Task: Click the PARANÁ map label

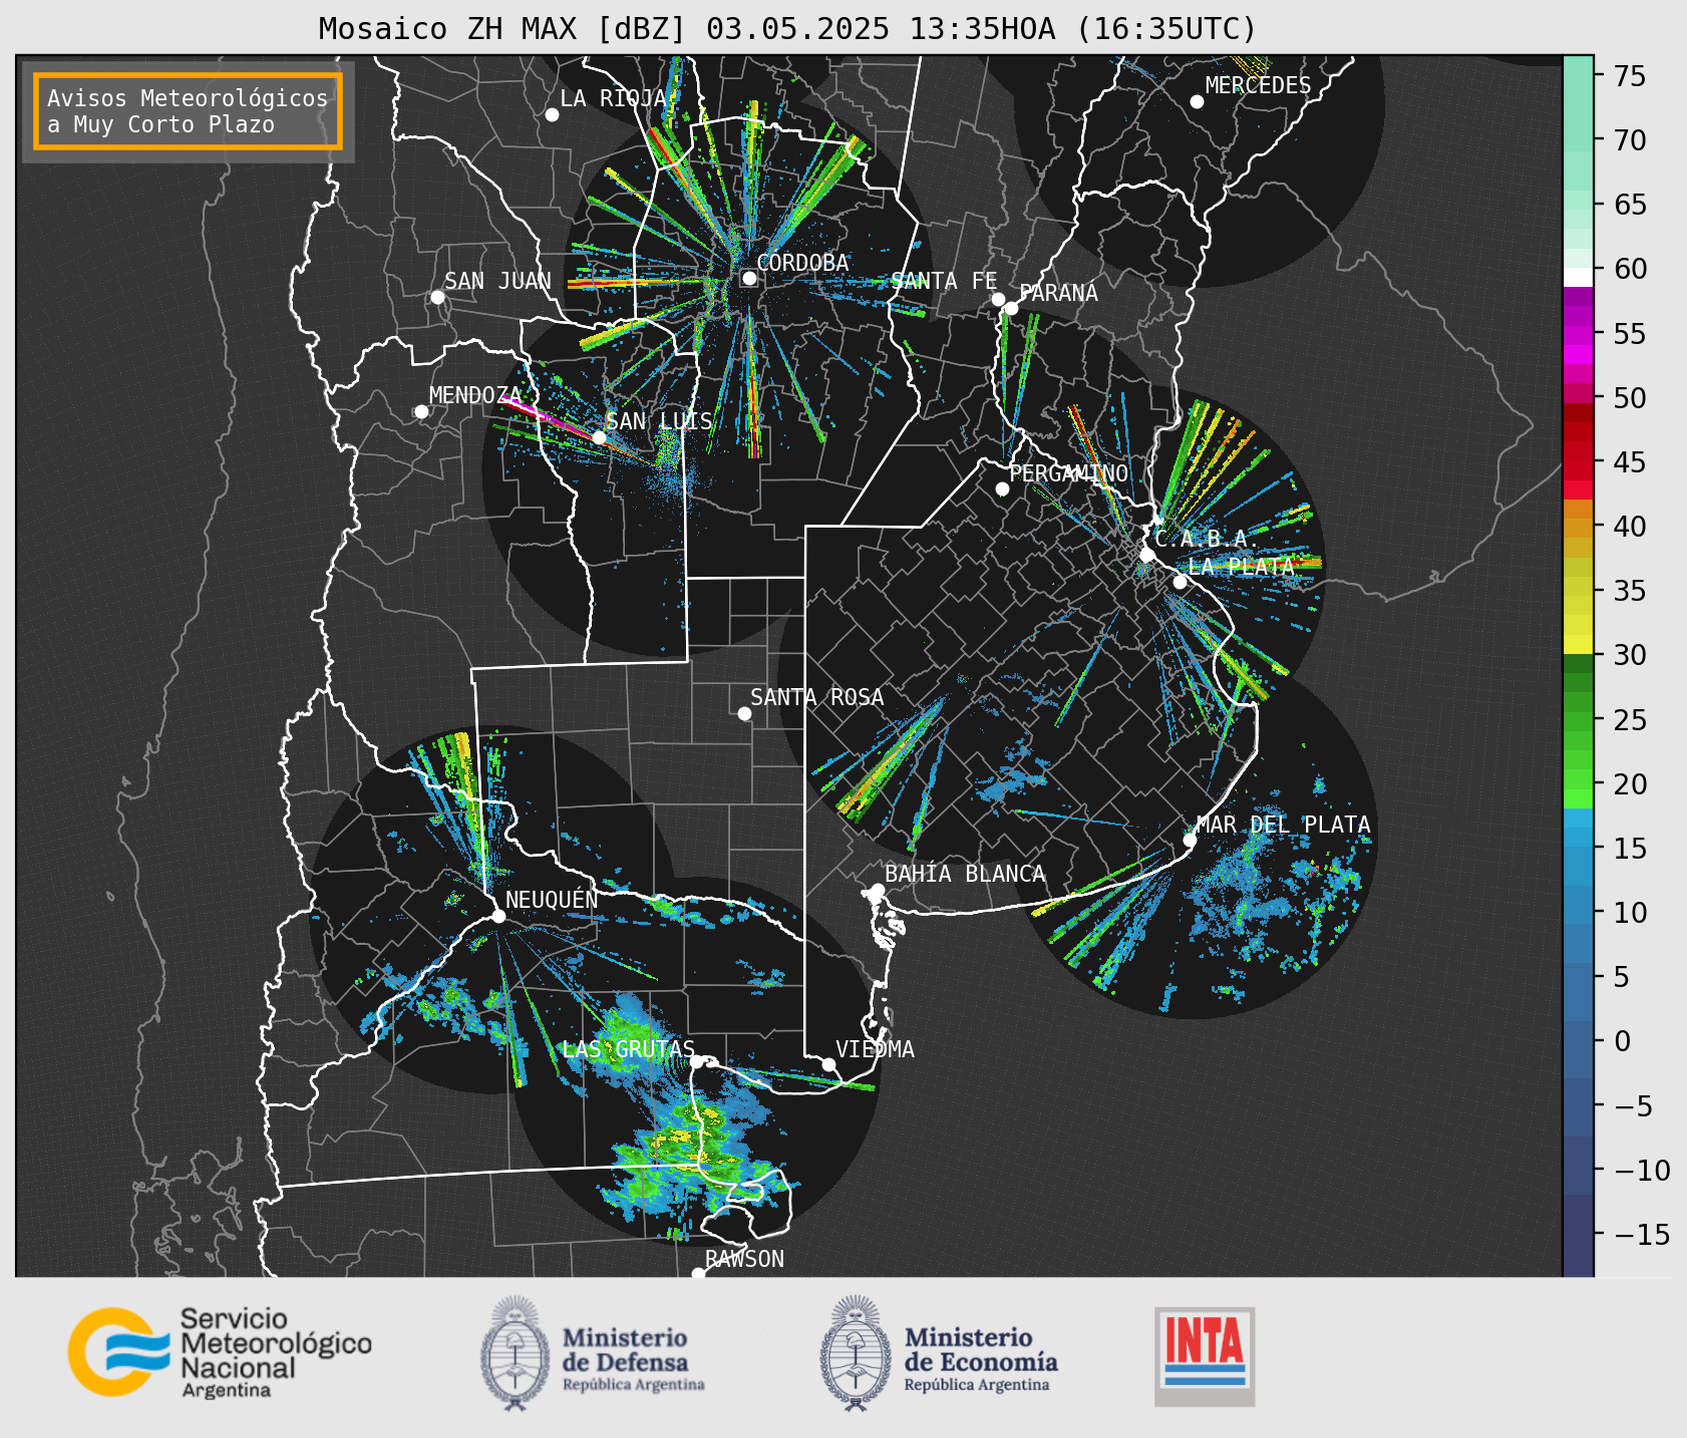Action: tap(1058, 293)
